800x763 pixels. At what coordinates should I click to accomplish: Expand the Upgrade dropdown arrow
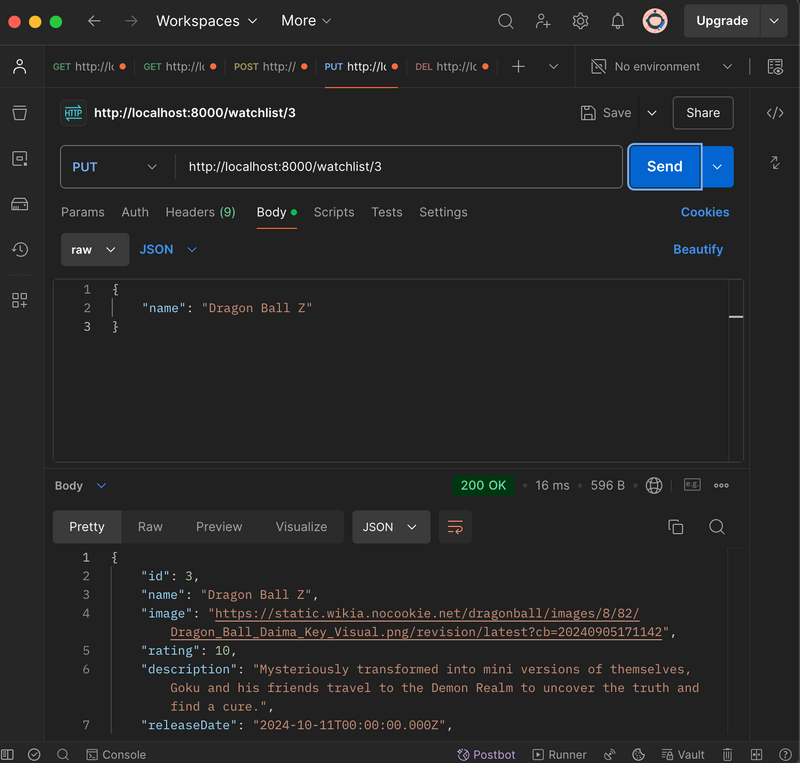(x=774, y=21)
